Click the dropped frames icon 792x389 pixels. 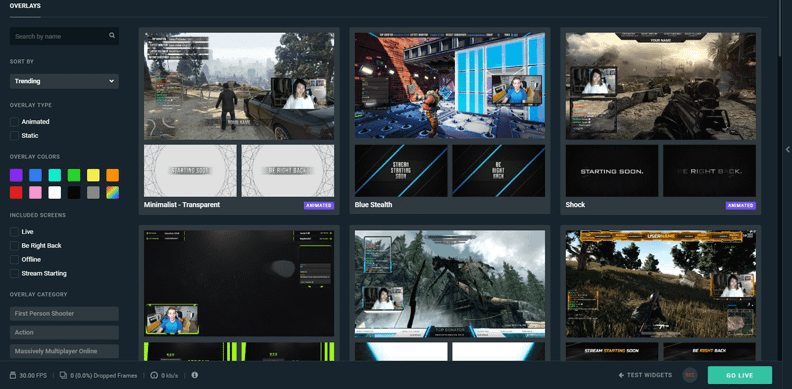(63, 375)
